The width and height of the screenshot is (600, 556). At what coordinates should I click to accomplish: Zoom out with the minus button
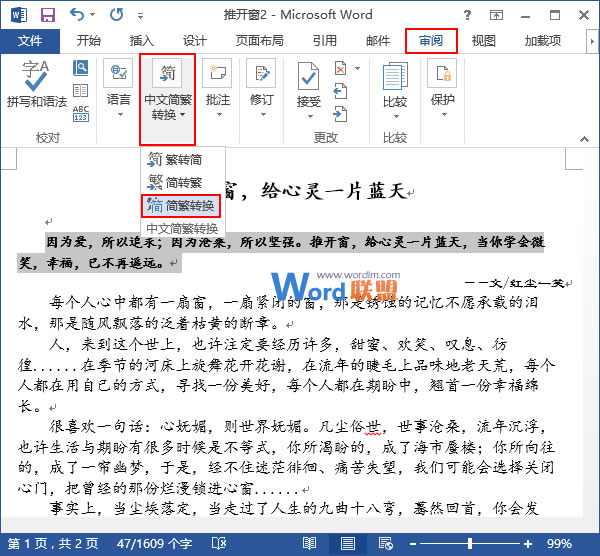pyautogui.click(x=413, y=544)
